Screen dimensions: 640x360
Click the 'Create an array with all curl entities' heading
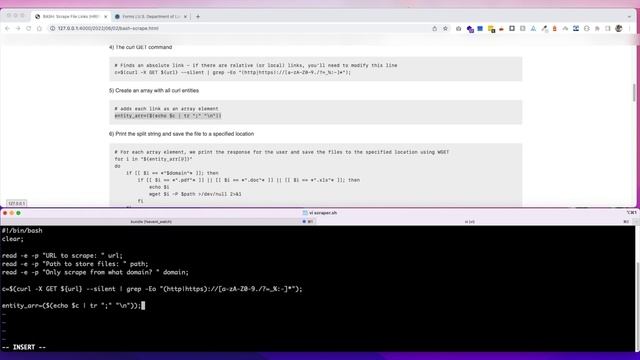click(154, 91)
